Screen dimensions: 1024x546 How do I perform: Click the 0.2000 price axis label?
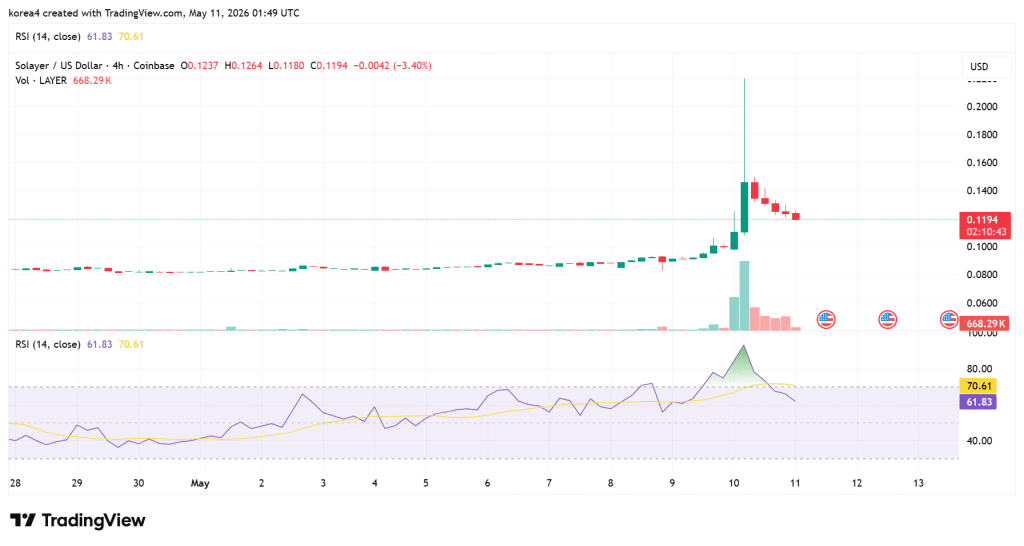point(982,106)
